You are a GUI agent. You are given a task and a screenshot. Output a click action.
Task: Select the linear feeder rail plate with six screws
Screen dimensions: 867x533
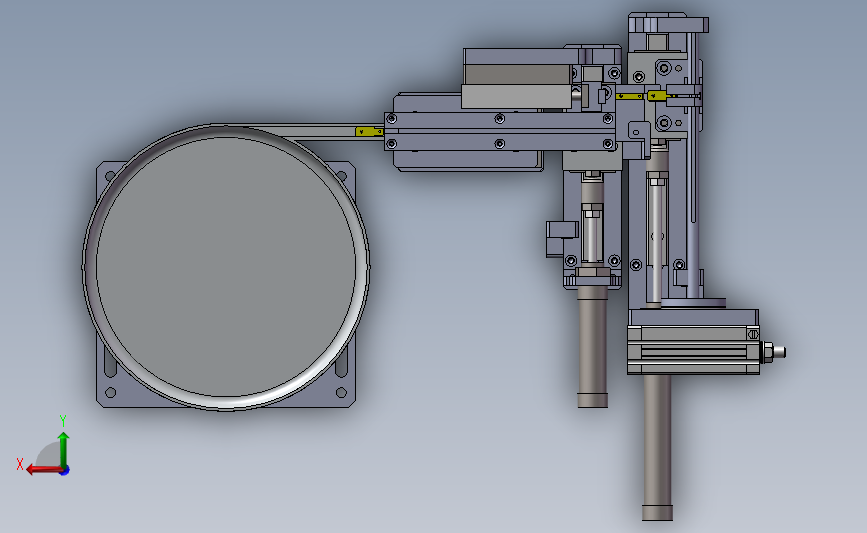(500, 132)
